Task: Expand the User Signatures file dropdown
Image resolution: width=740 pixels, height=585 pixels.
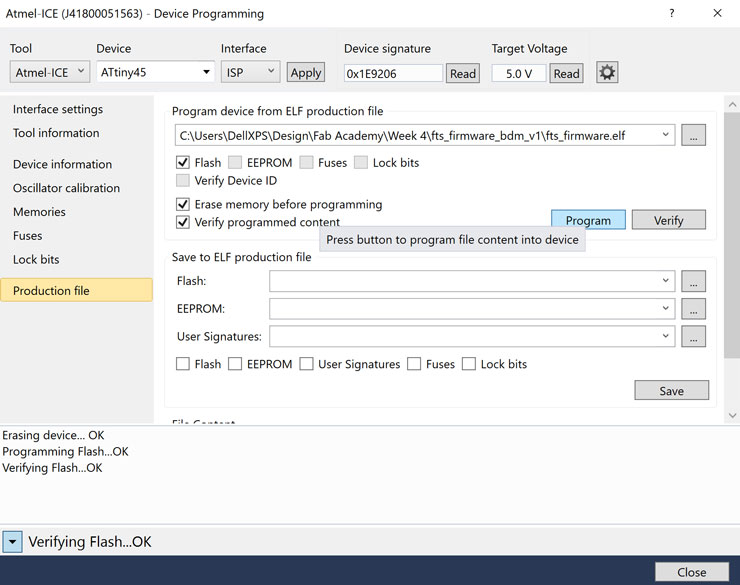Action: pyautogui.click(x=665, y=336)
